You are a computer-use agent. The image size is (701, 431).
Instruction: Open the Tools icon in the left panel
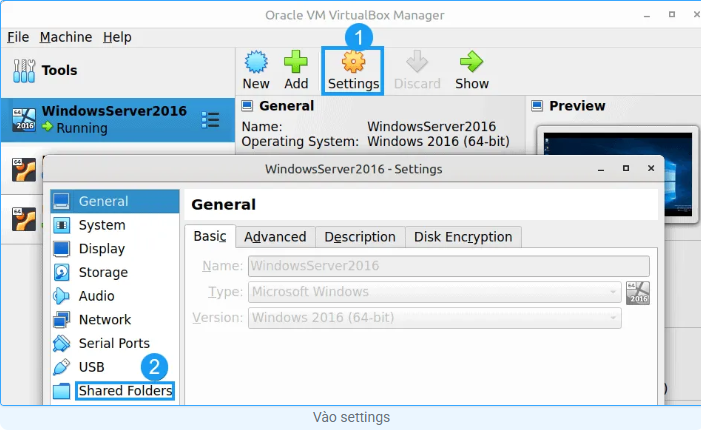coord(24,71)
